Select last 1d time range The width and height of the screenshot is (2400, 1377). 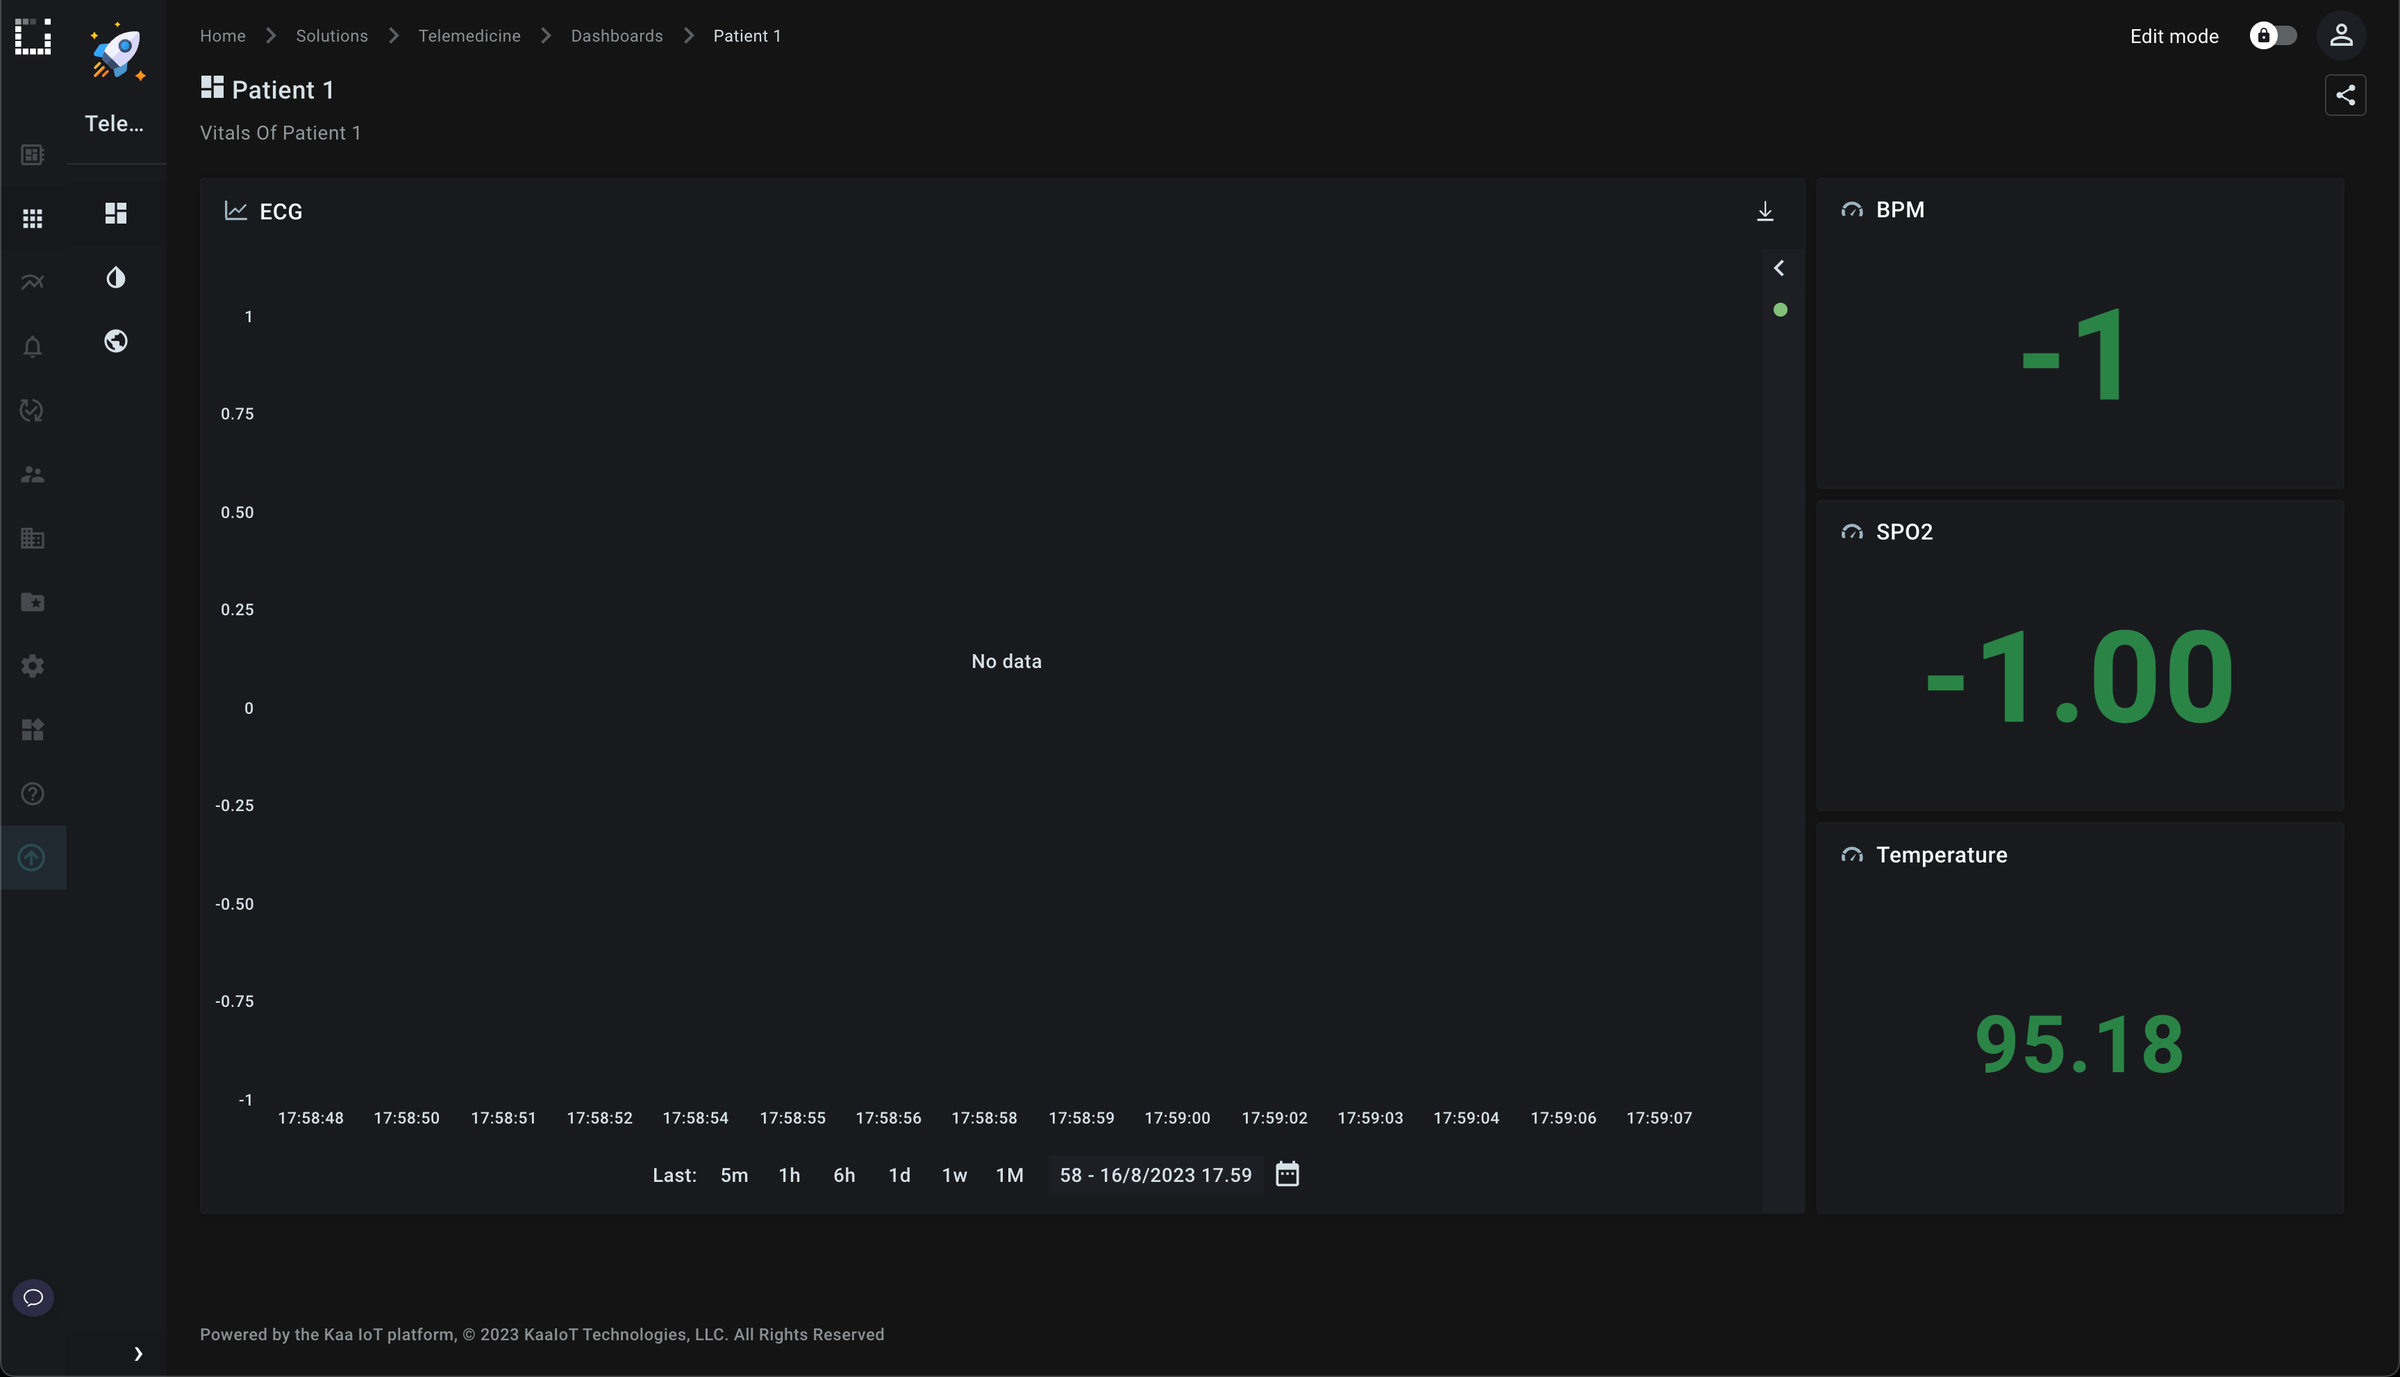click(900, 1175)
